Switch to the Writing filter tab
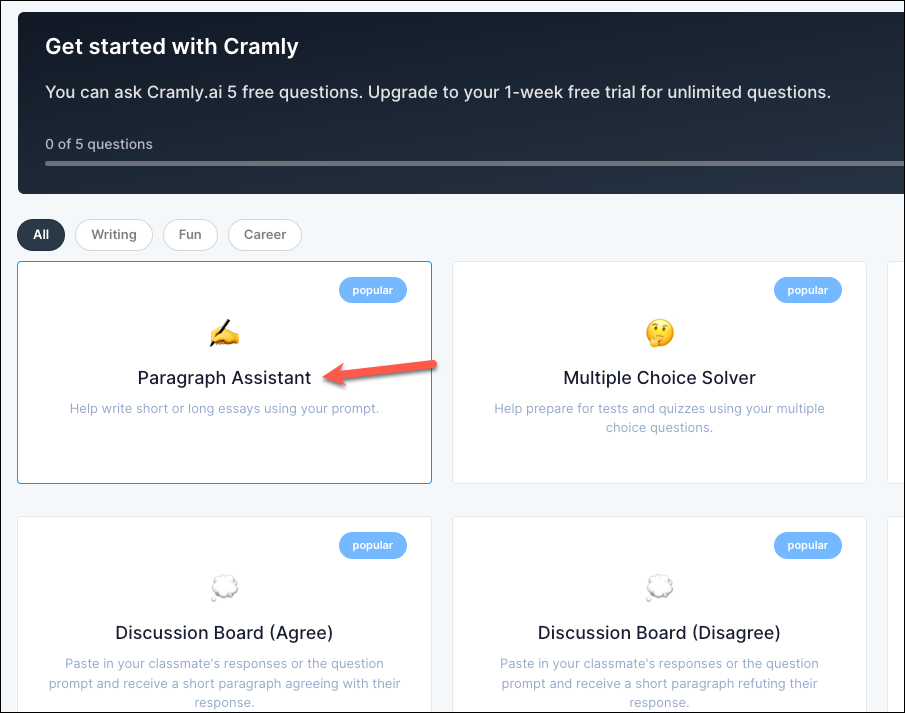The width and height of the screenshot is (905, 713). [114, 235]
